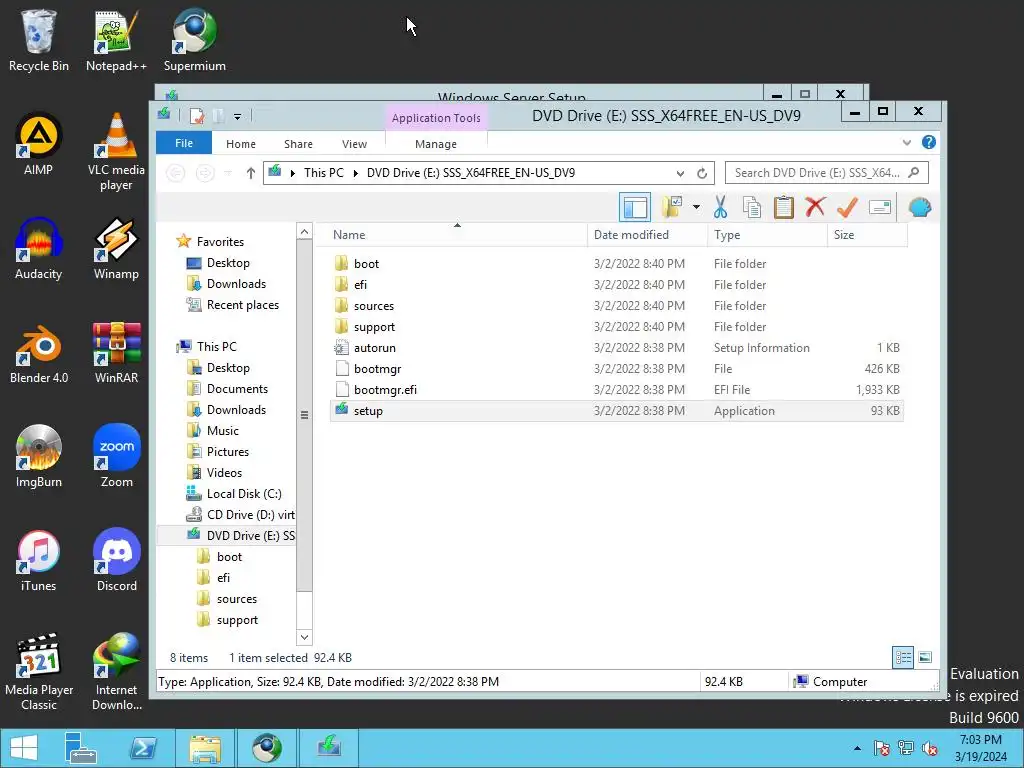This screenshot has width=1024, height=768.
Task: Open Customize Quick Access Toolbar dropdown
Action: (237, 117)
